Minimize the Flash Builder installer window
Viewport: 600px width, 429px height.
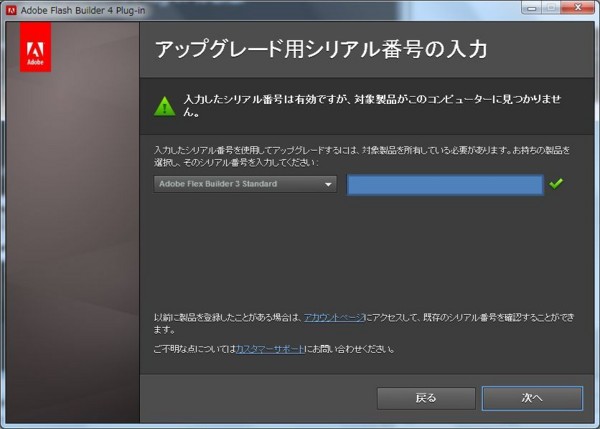click(532, 8)
